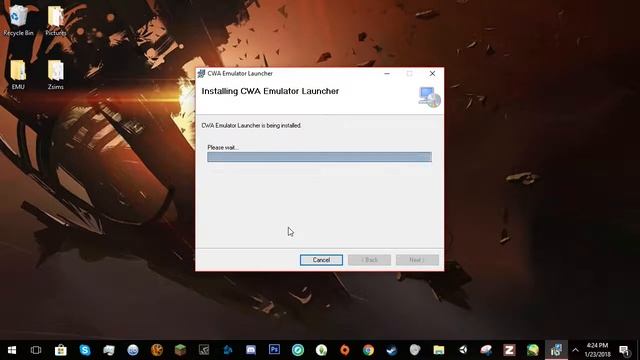Click the "Installing CWA Emulator Launcher" heading
This screenshot has width=640, height=360.
tap(270, 91)
